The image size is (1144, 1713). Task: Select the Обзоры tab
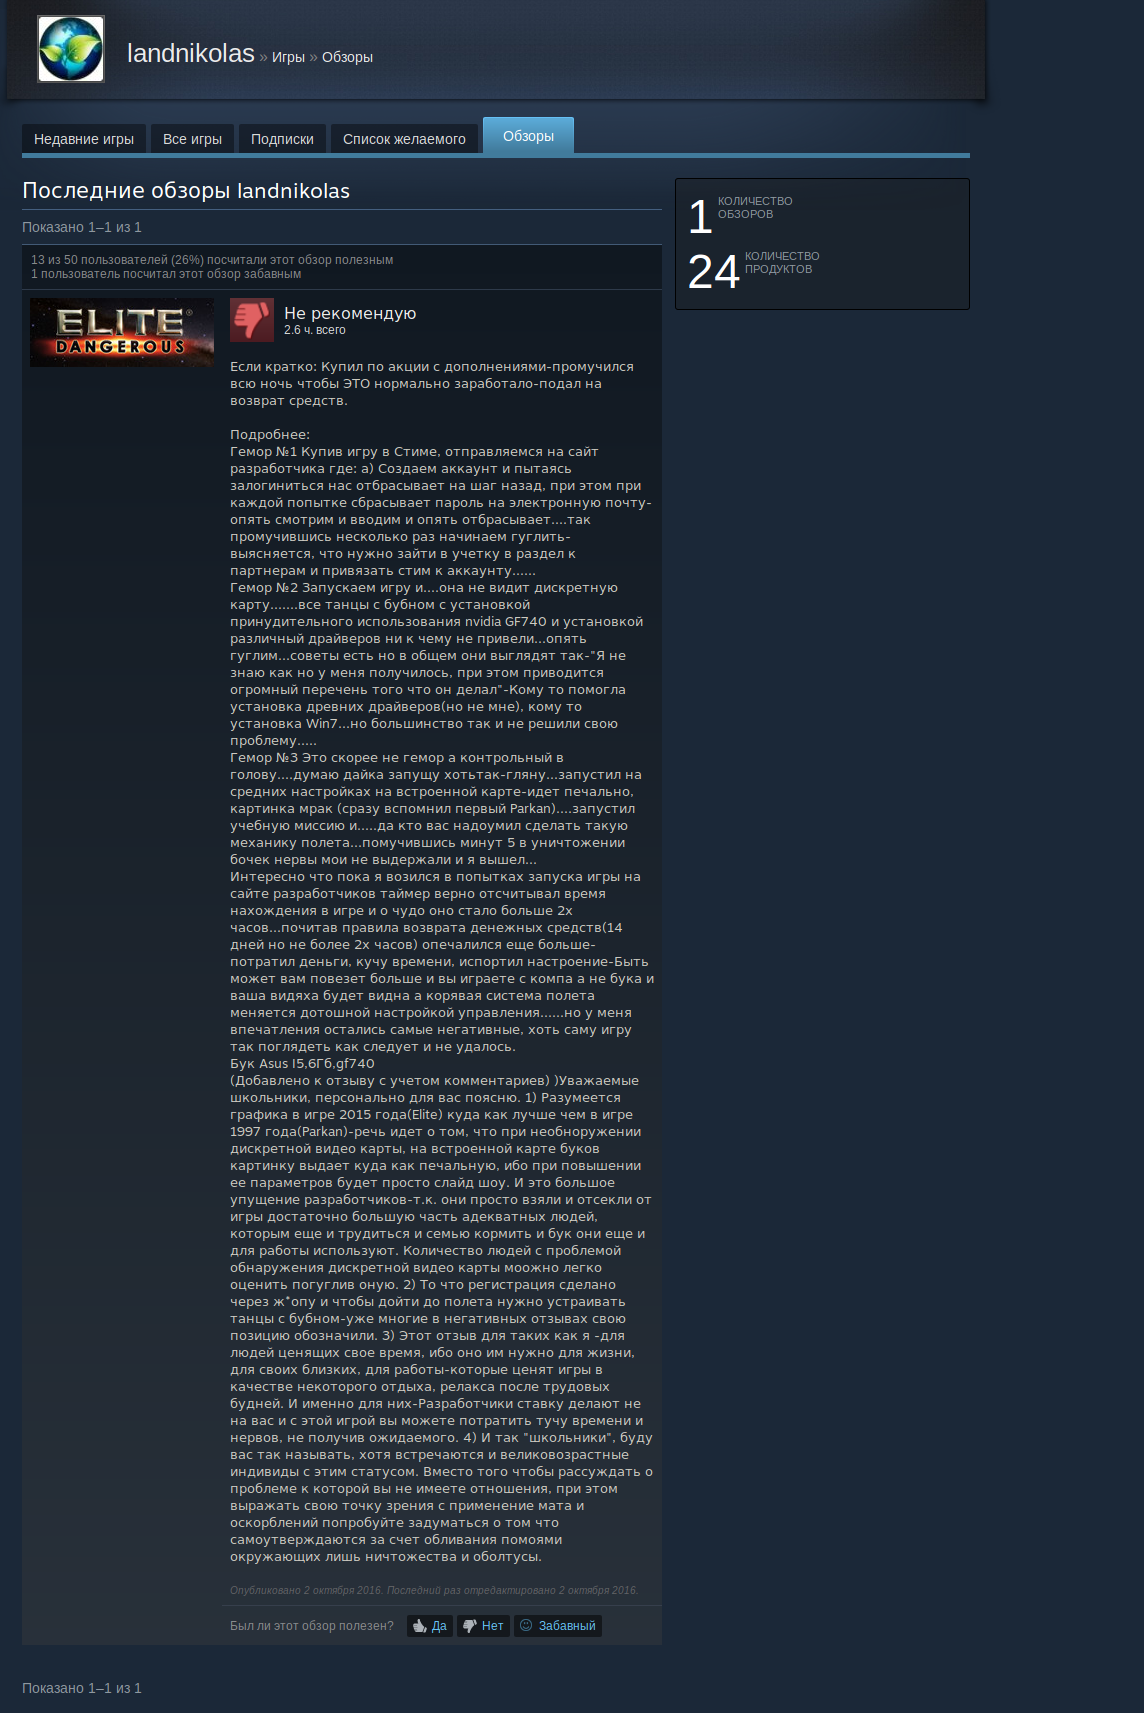tap(528, 136)
